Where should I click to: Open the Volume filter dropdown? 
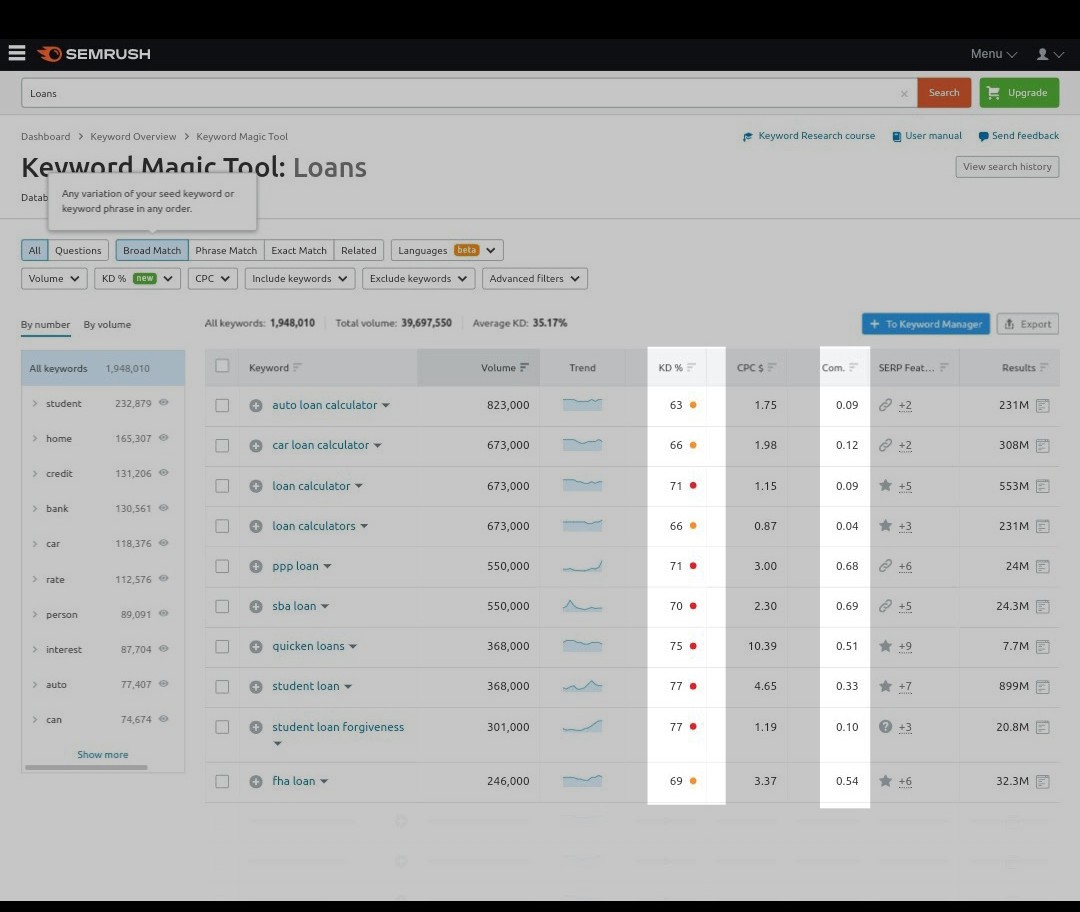[x=54, y=278]
